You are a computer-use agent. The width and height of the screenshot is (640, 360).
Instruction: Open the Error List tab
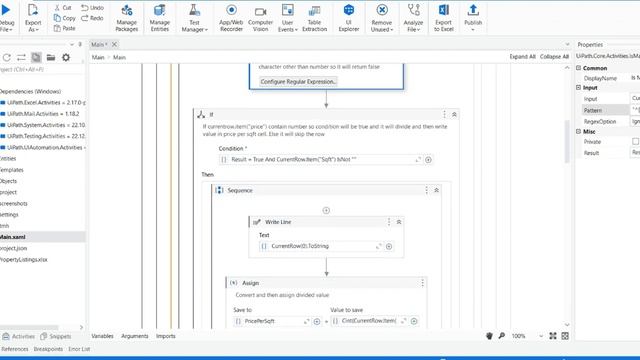(79, 349)
